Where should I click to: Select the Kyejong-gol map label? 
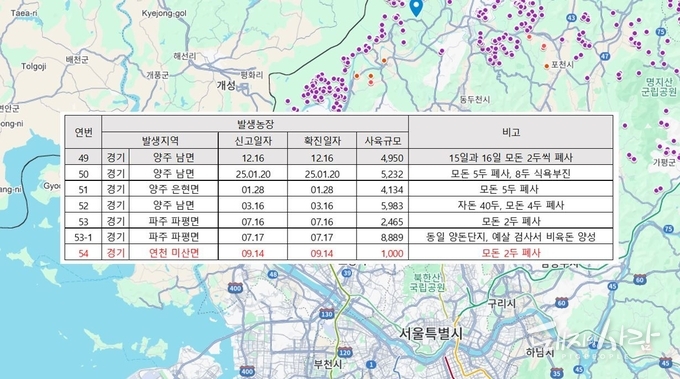click(x=164, y=13)
